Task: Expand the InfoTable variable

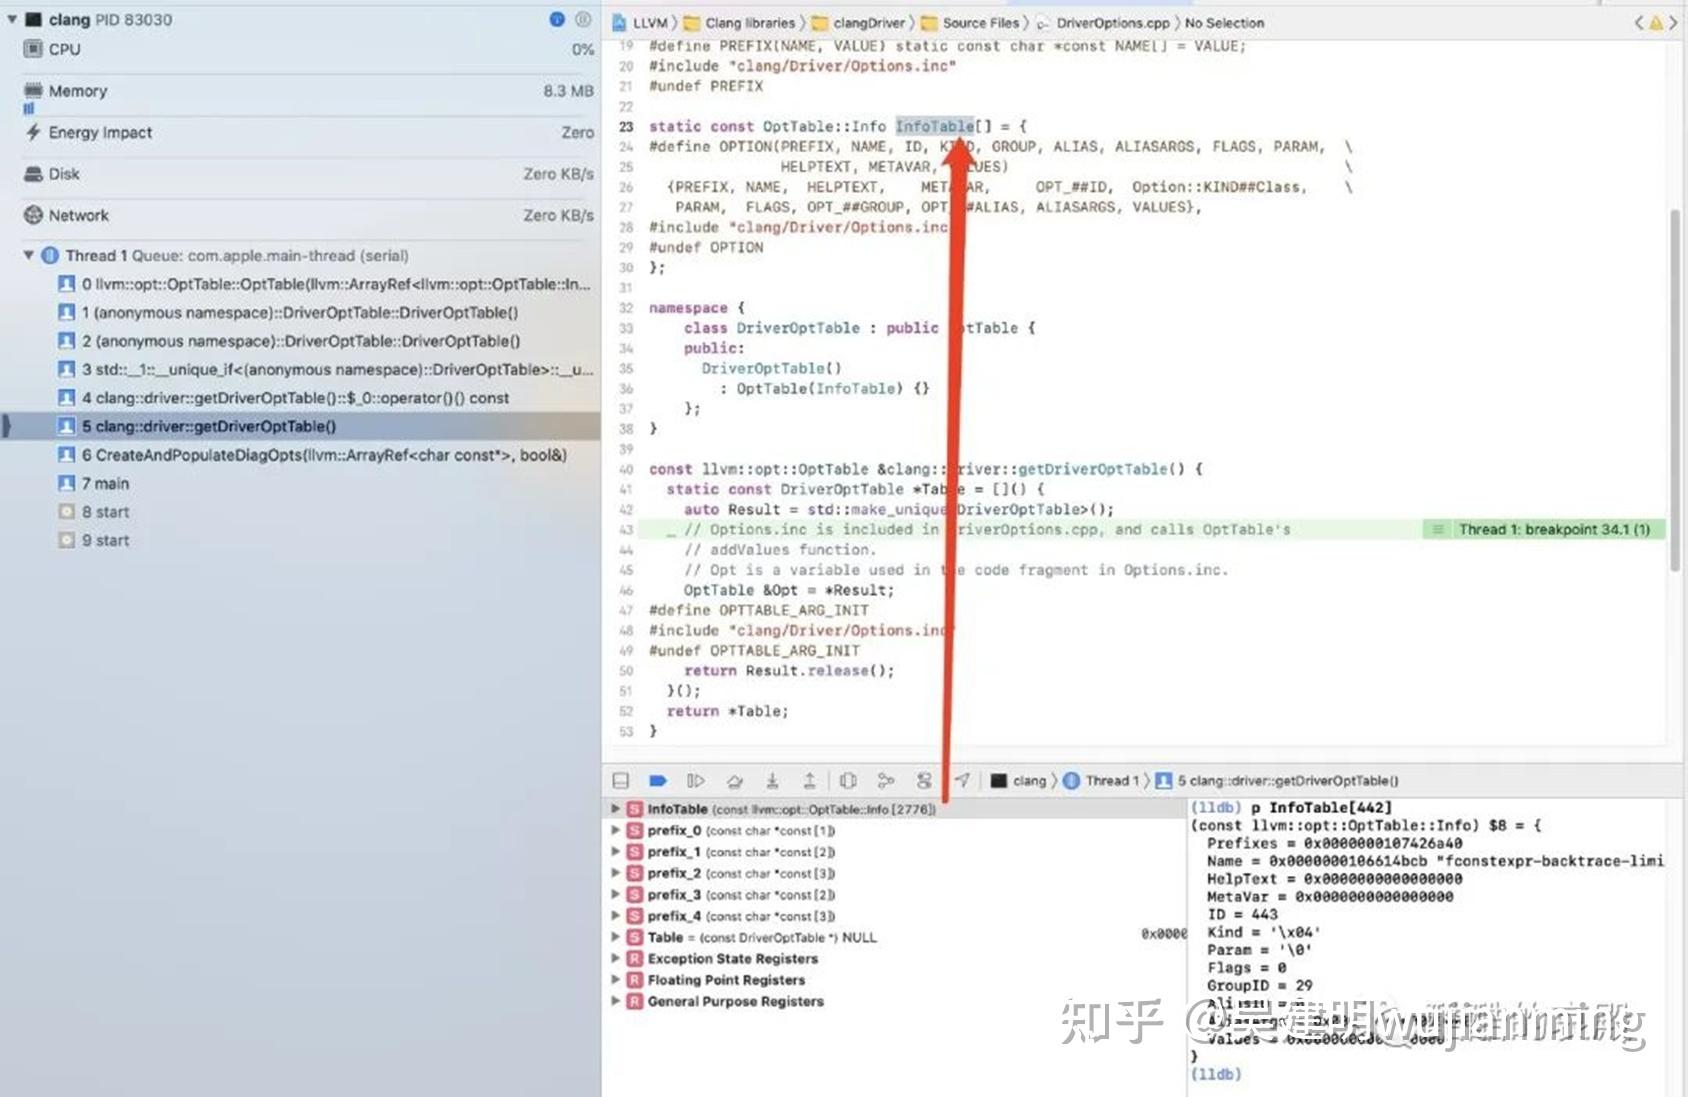Action: (615, 809)
